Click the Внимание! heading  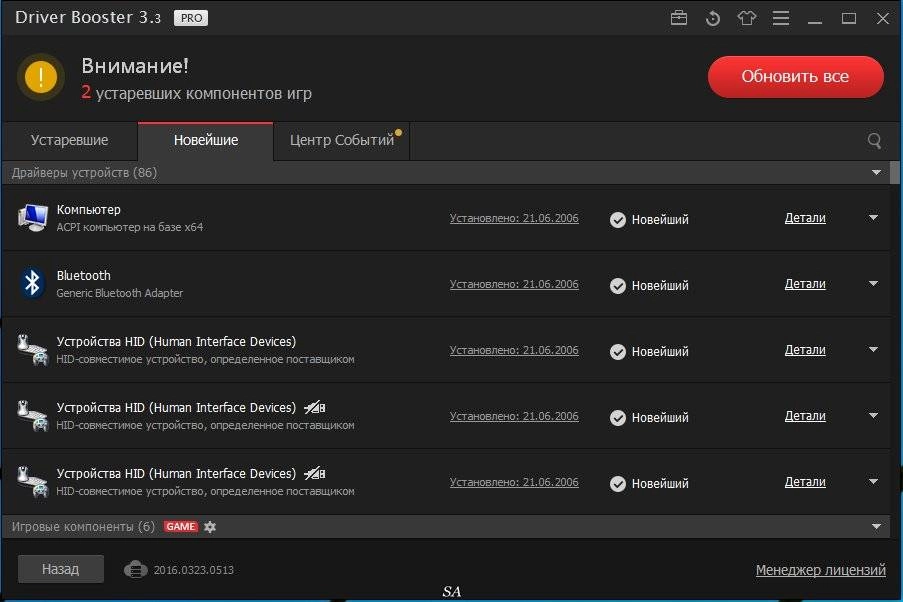135,66
